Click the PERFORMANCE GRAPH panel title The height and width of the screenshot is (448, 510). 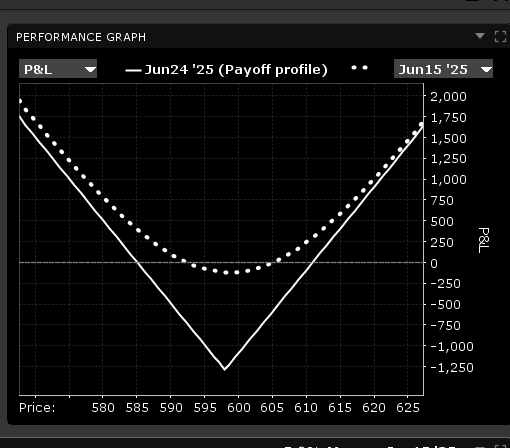coord(81,37)
